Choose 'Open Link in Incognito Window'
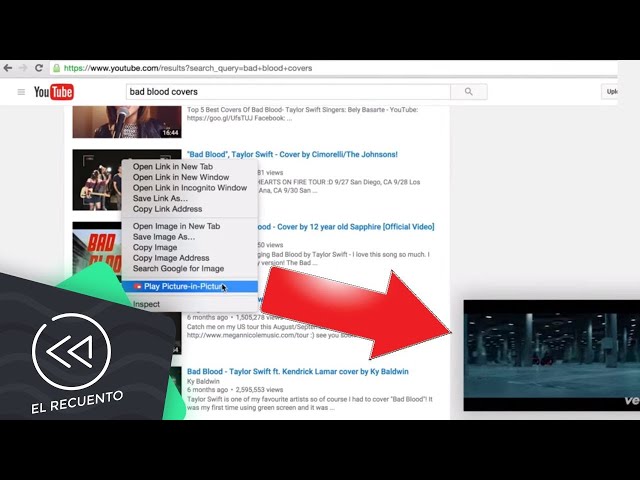640x480 pixels. (x=190, y=188)
